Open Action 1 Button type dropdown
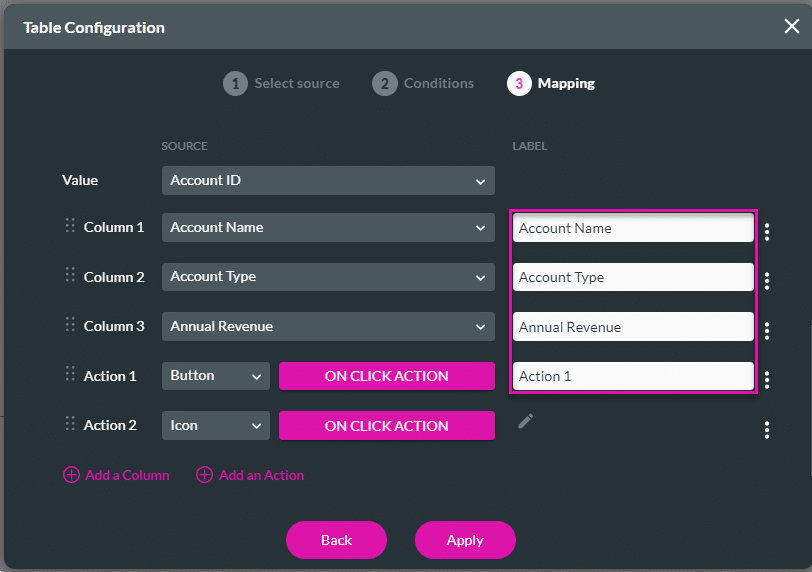The height and width of the screenshot is (572, 812). 216,376
